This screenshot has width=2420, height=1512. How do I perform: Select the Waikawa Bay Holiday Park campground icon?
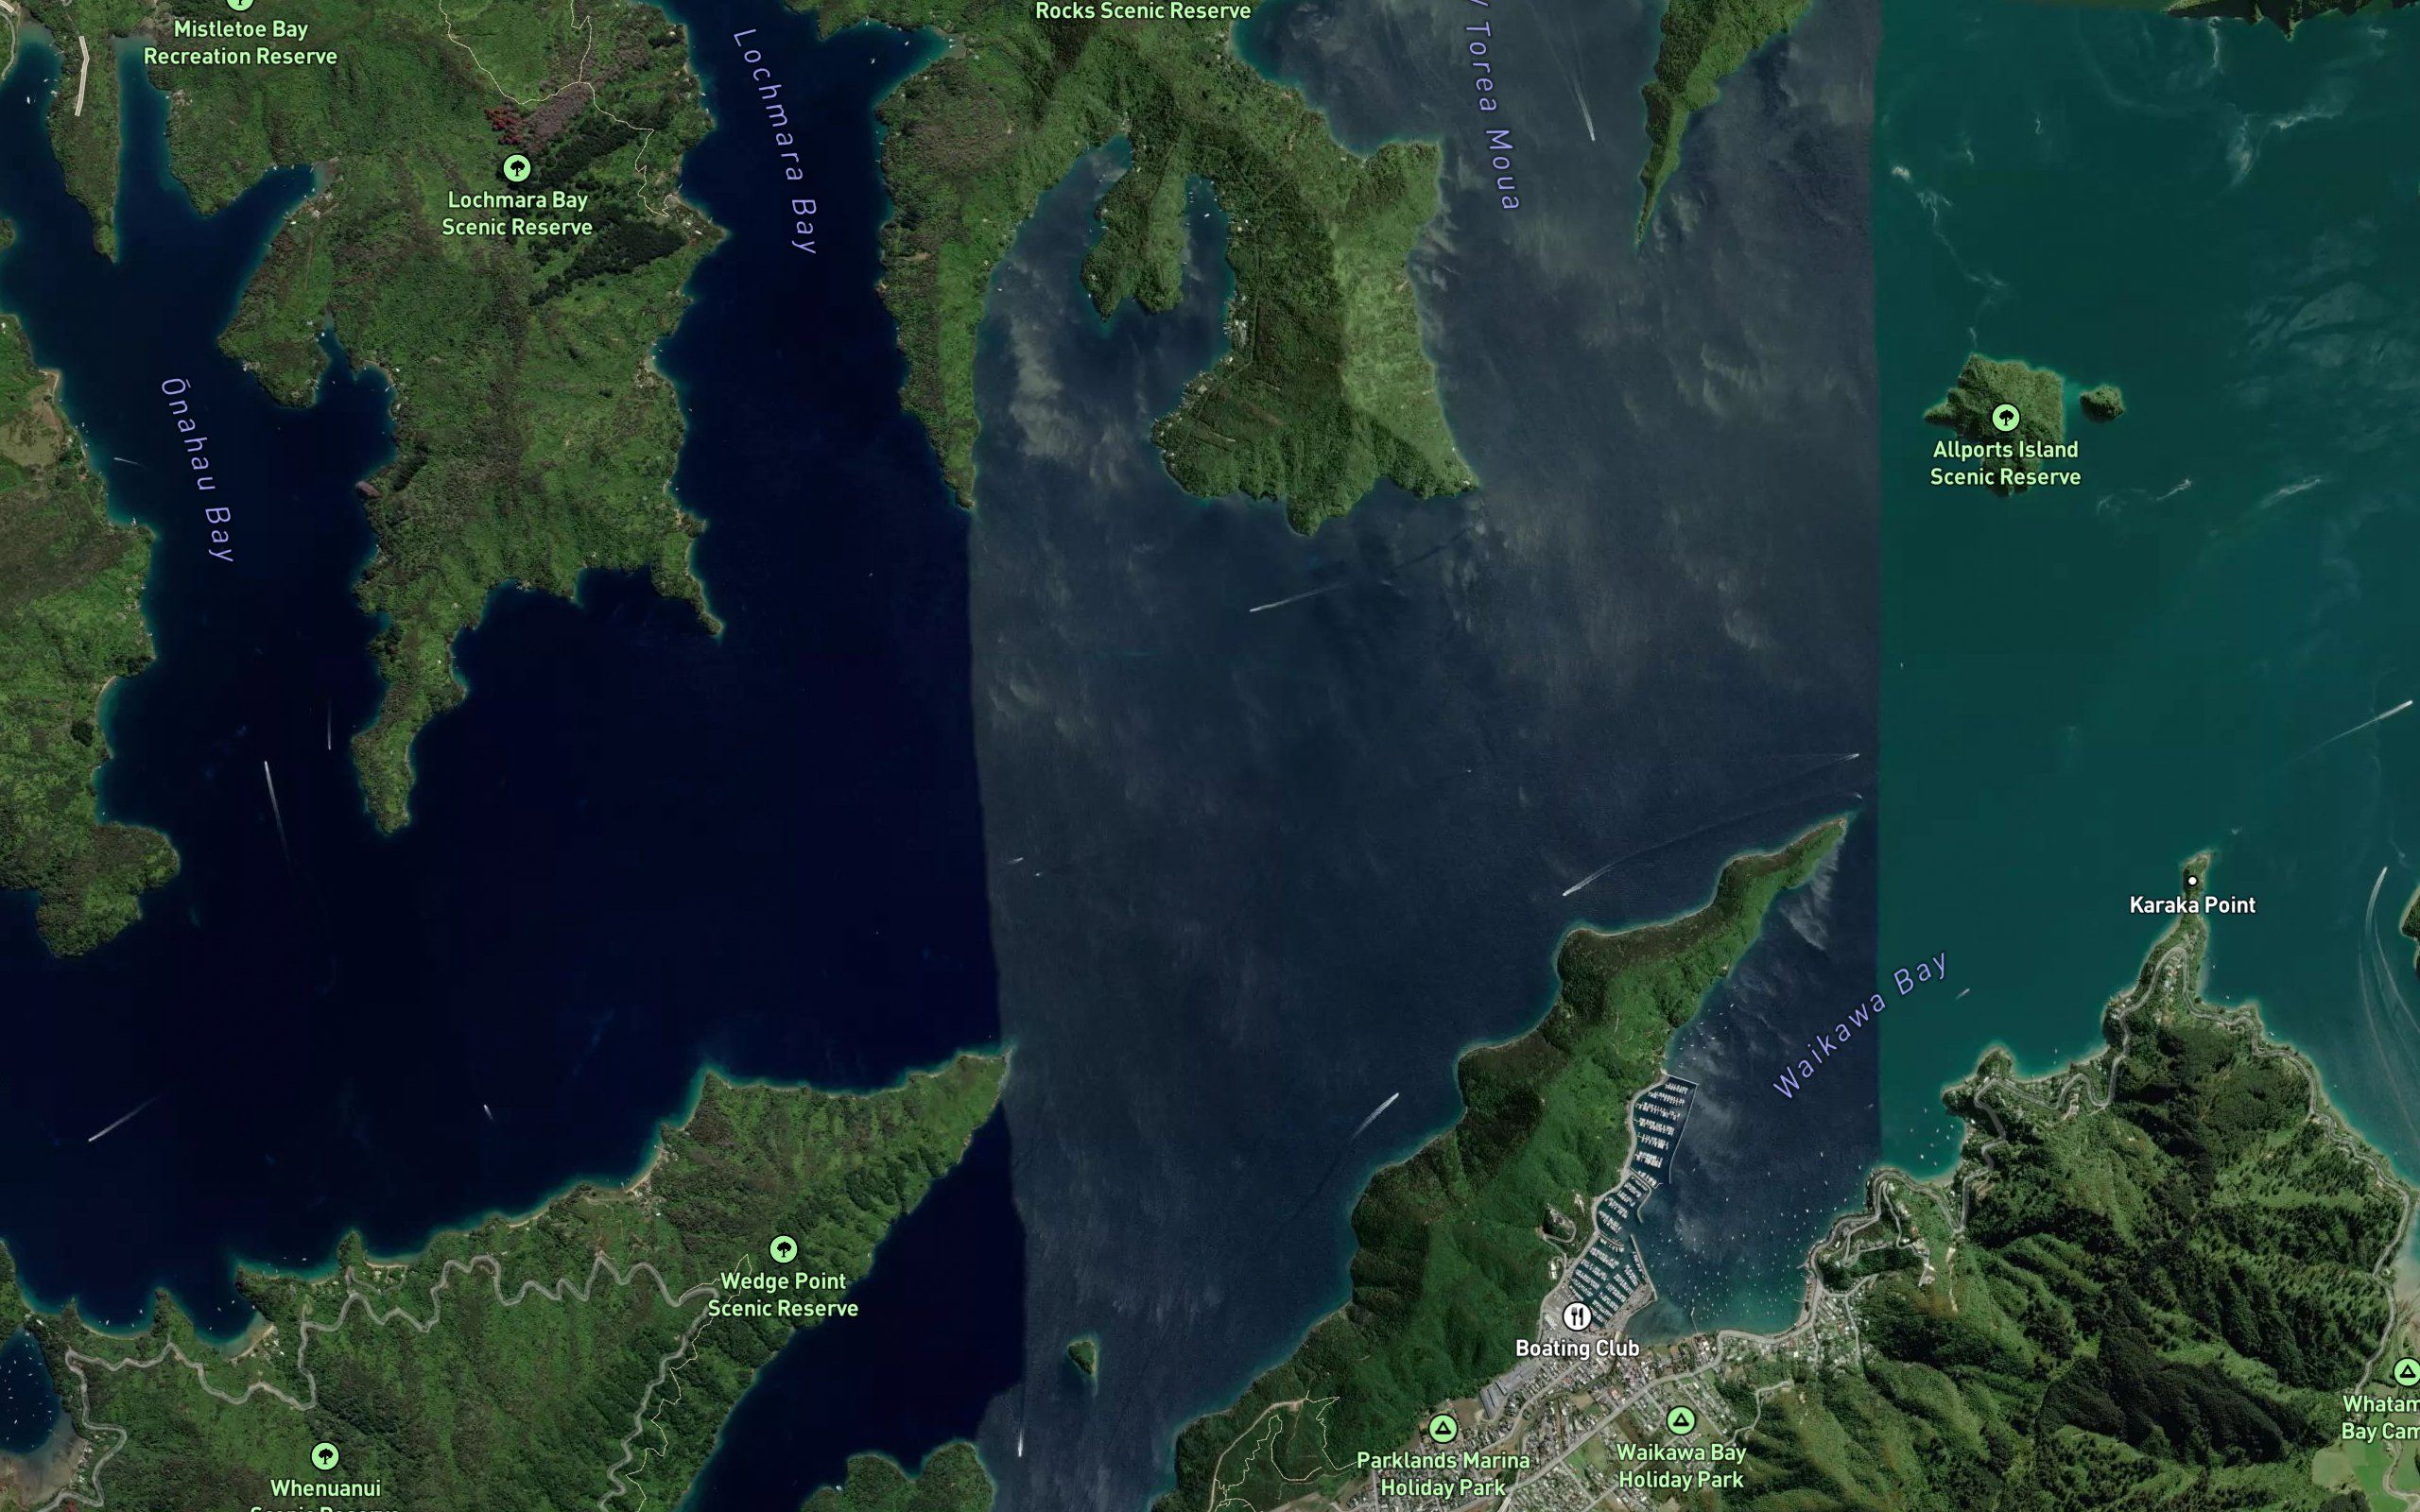pos(1681,1420)
